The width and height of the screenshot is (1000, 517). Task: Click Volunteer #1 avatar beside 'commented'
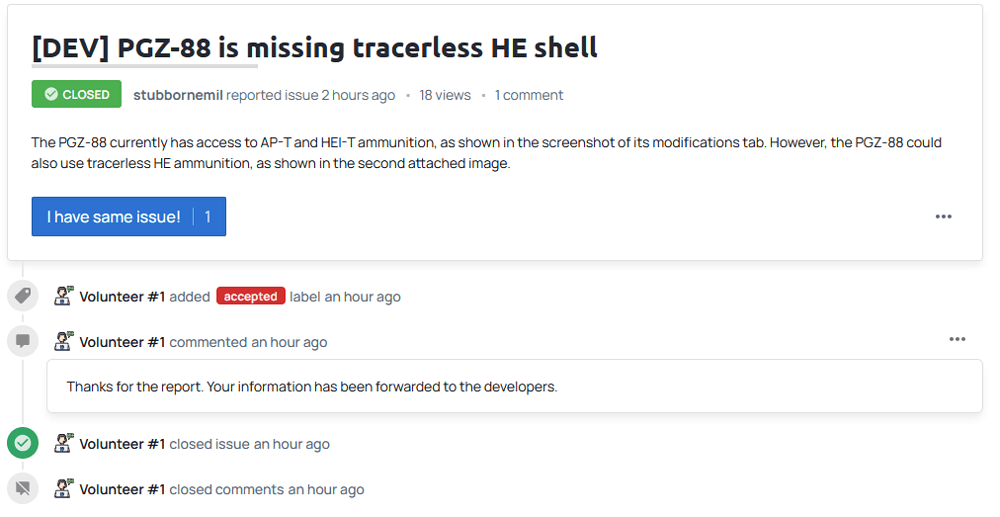(x=63, y=341)
